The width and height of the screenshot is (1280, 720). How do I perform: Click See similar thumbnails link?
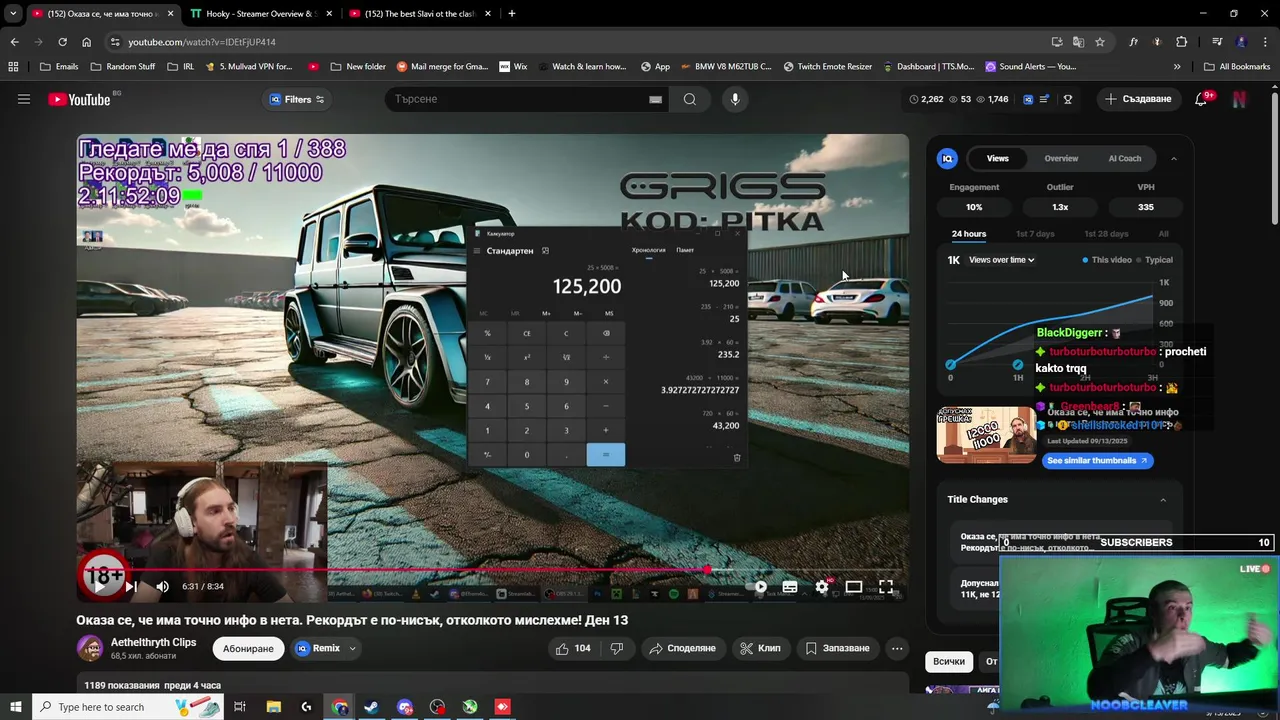(x=1097, y=461)
